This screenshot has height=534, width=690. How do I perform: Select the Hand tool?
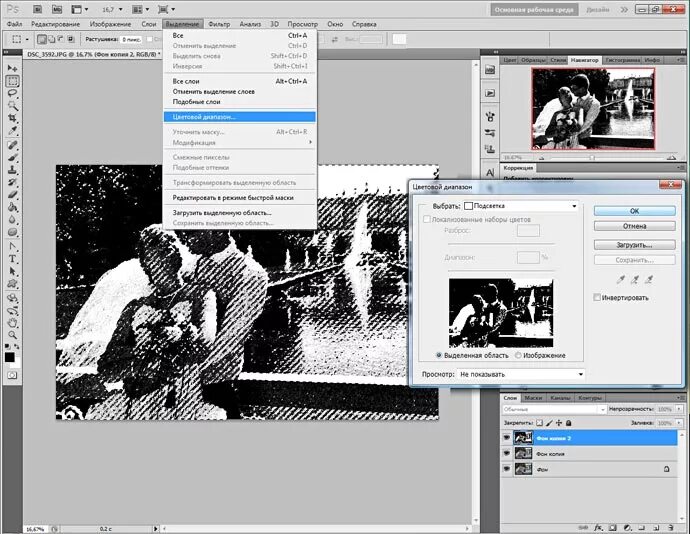coord(12,323)
